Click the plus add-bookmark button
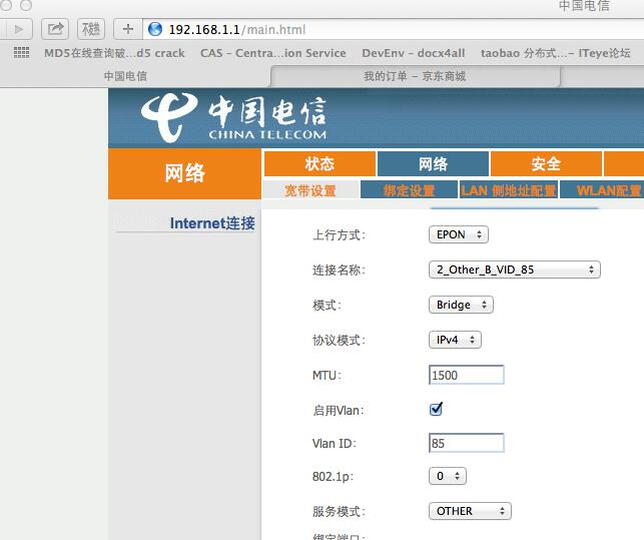The height and width of the screenshot is (540, 644). (x=128, y=29)
